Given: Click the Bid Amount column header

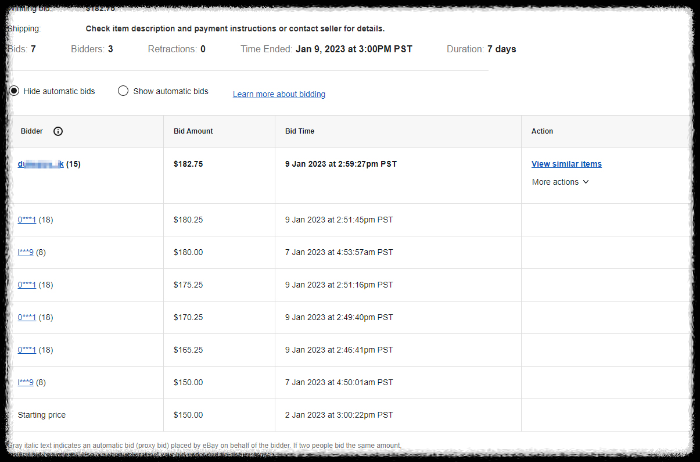Looking at the screenshot, I should [193, 131].
